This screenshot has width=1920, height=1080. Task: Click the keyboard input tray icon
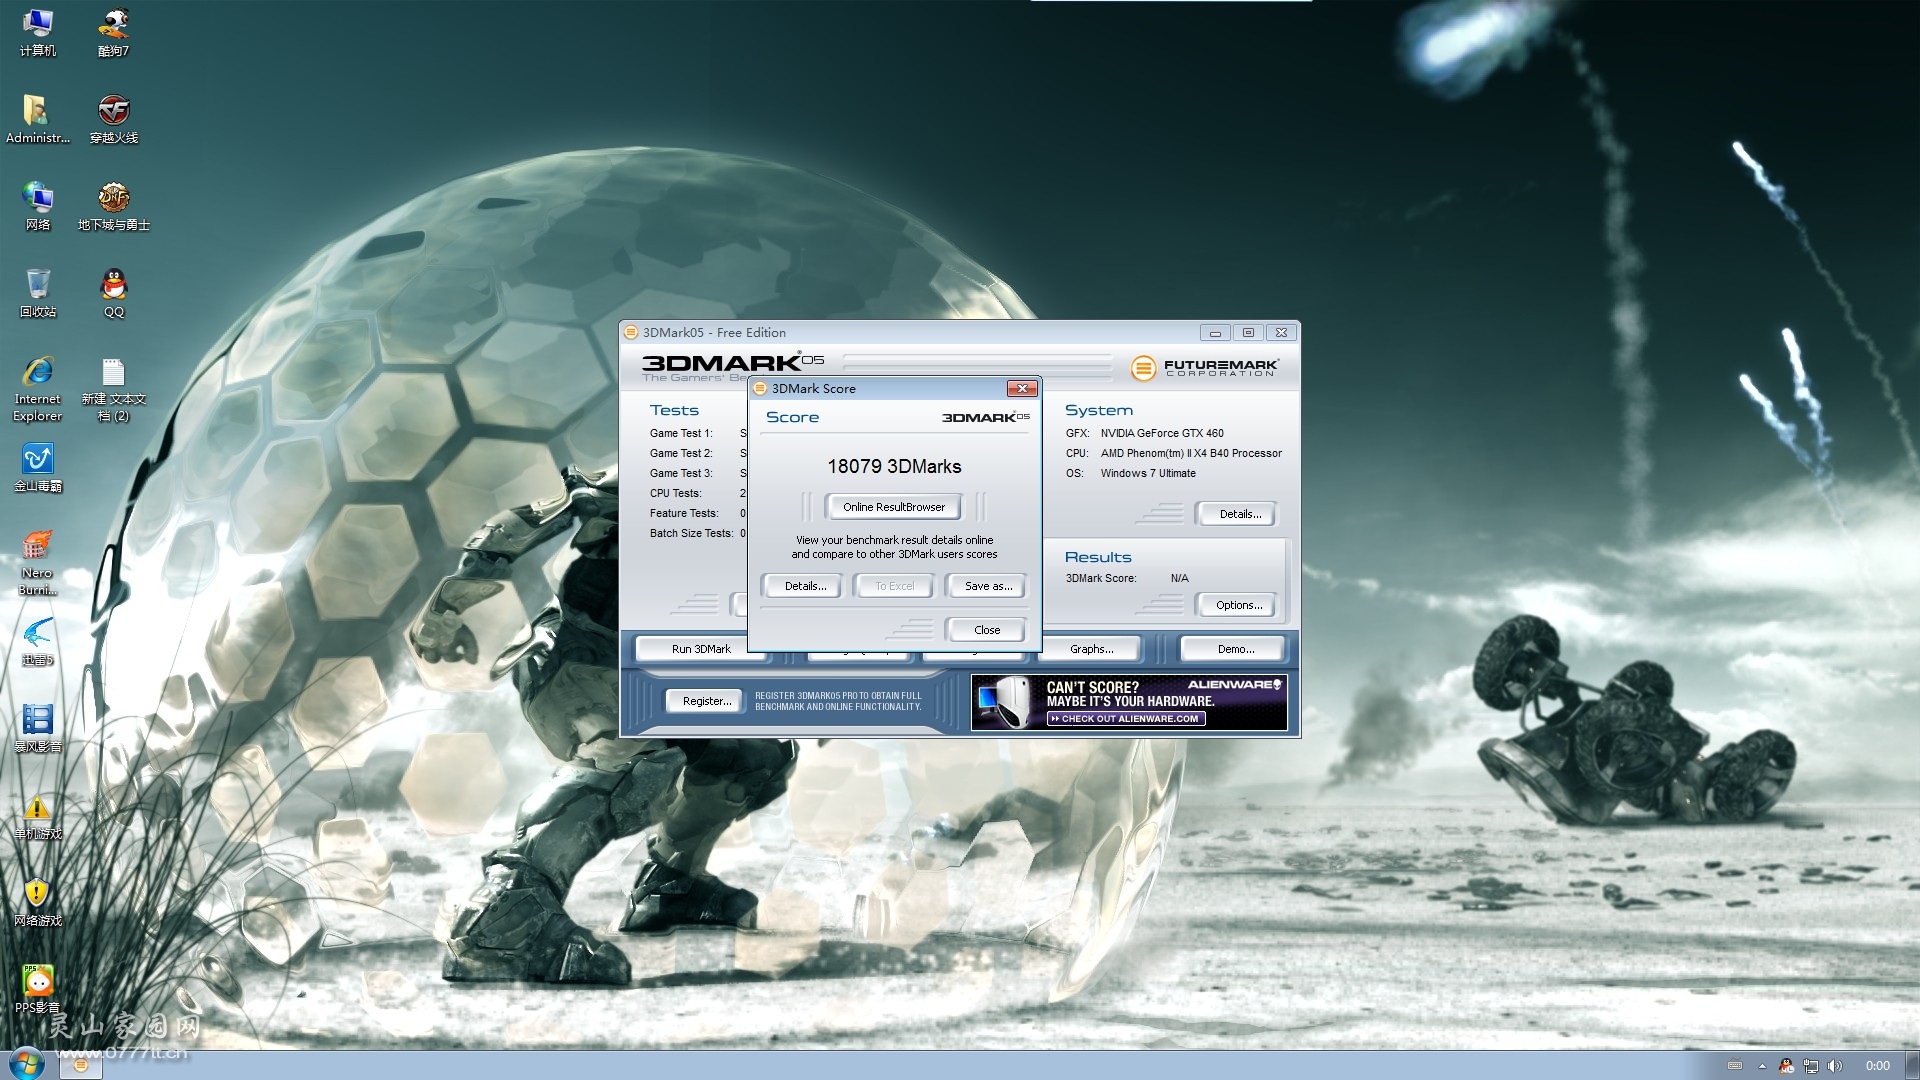tap(1735, 1066)
